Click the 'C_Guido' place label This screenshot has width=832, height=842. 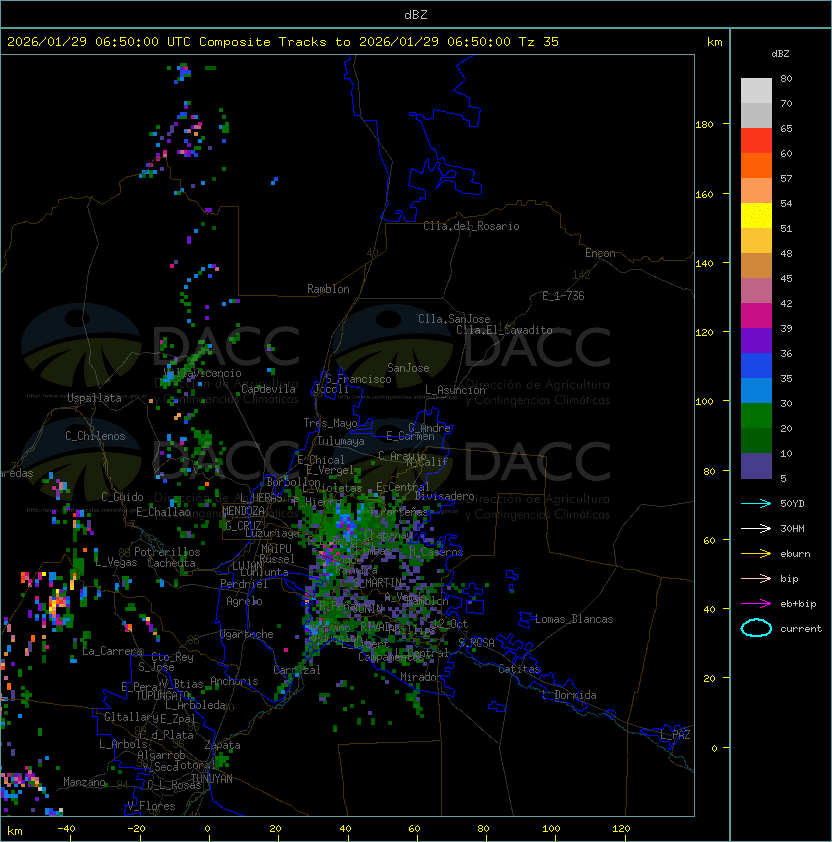pyautogui.click(x=122, y=497)
